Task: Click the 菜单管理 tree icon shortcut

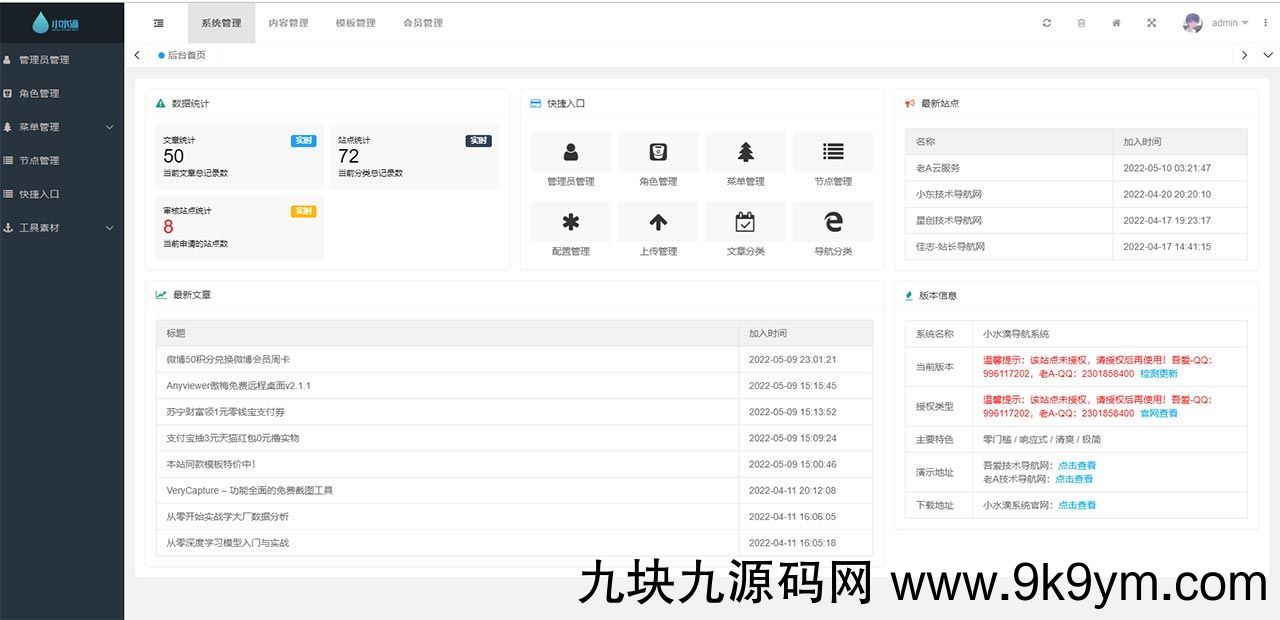Action: [746, 152]
